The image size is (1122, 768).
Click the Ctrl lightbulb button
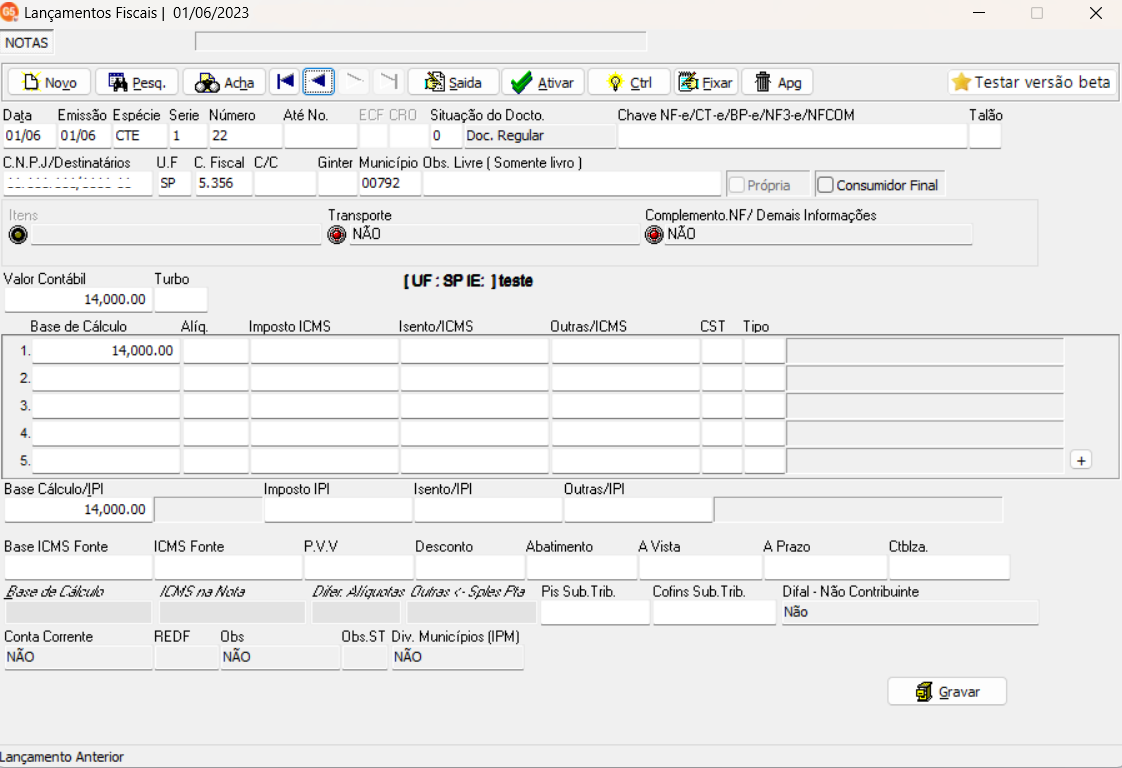click(629, 82)
